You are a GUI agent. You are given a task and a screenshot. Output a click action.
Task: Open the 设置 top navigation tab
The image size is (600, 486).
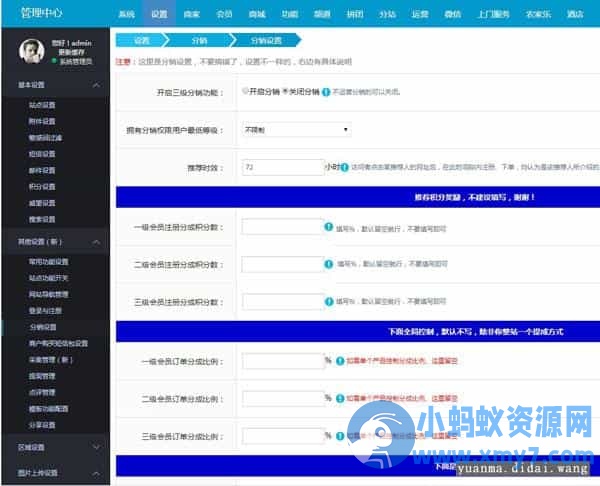[159, 14]
